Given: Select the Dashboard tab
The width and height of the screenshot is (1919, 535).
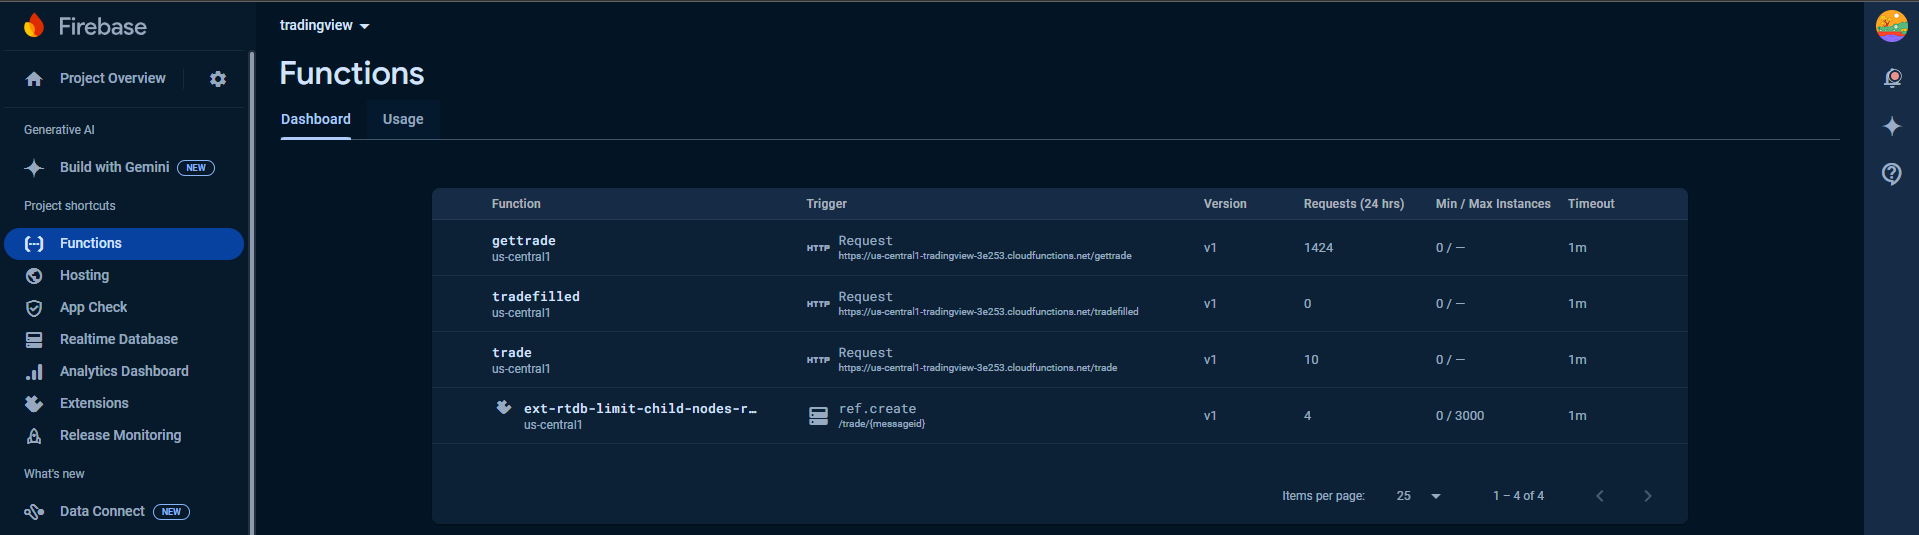Looking at the screenshot, I should (x=316, y=119).
